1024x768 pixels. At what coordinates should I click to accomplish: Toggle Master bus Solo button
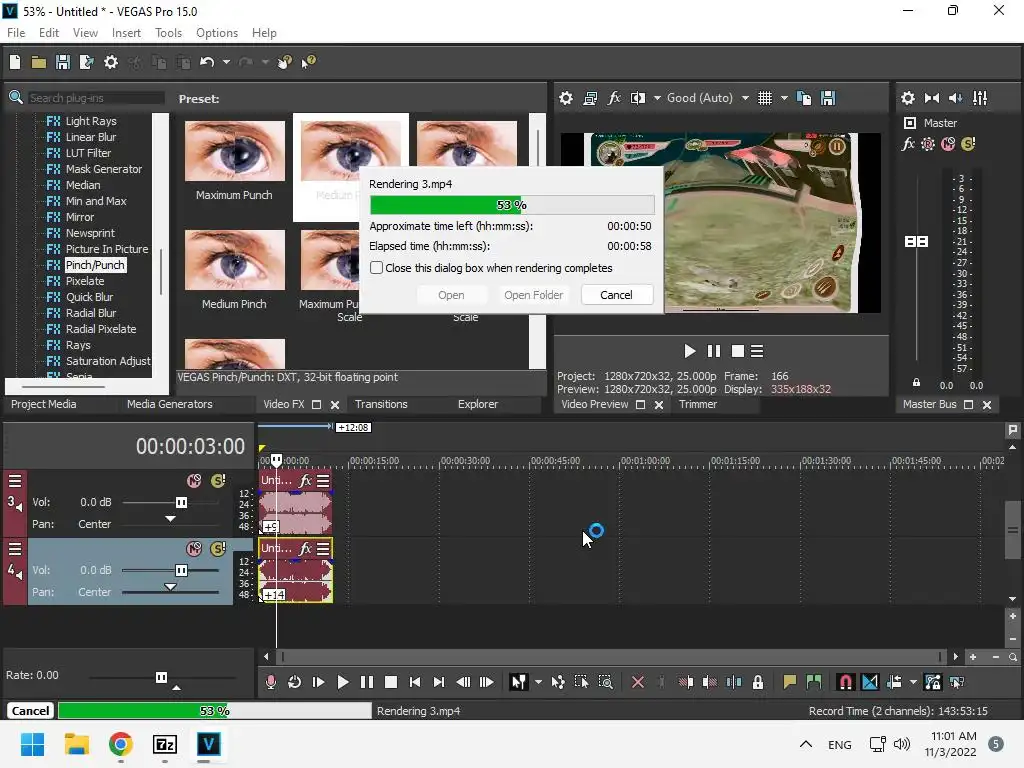tap(968, 144)
